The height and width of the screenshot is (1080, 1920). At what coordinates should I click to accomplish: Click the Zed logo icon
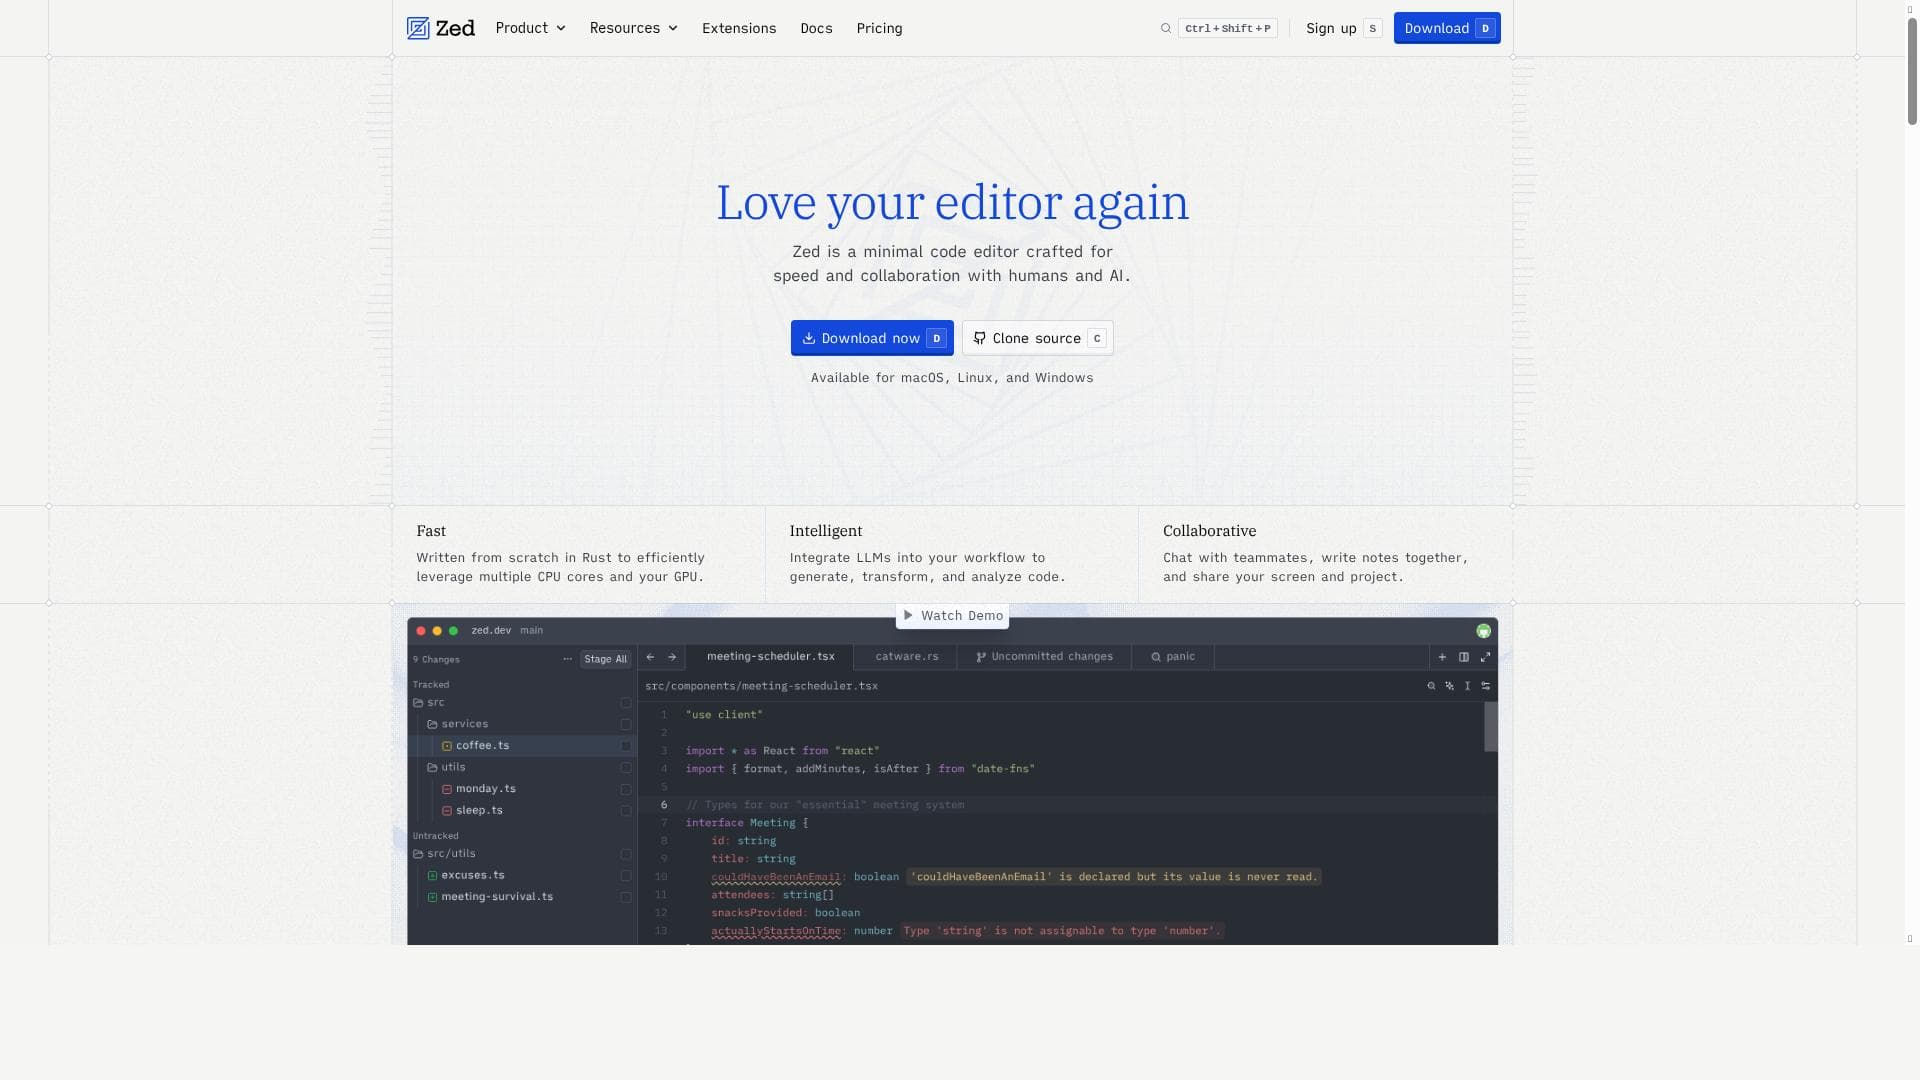point(418,28)
